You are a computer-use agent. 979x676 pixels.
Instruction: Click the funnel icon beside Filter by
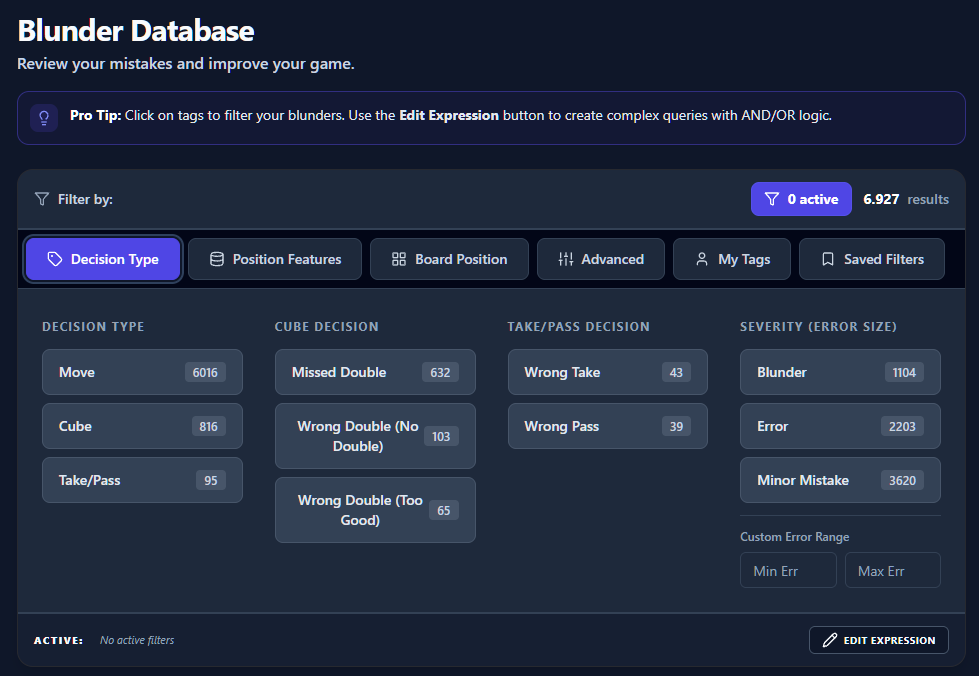tap(42, 199)
